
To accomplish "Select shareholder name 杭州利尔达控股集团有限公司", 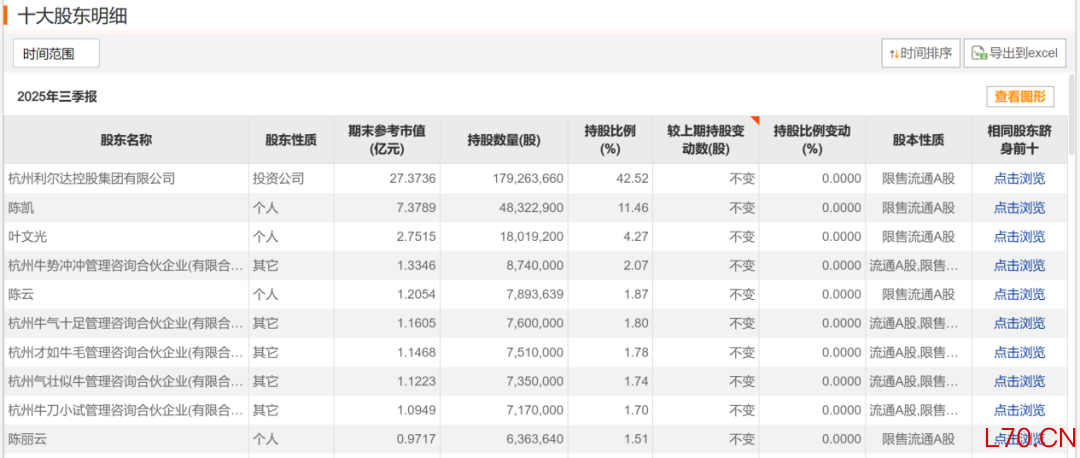I will click(92, 179).
